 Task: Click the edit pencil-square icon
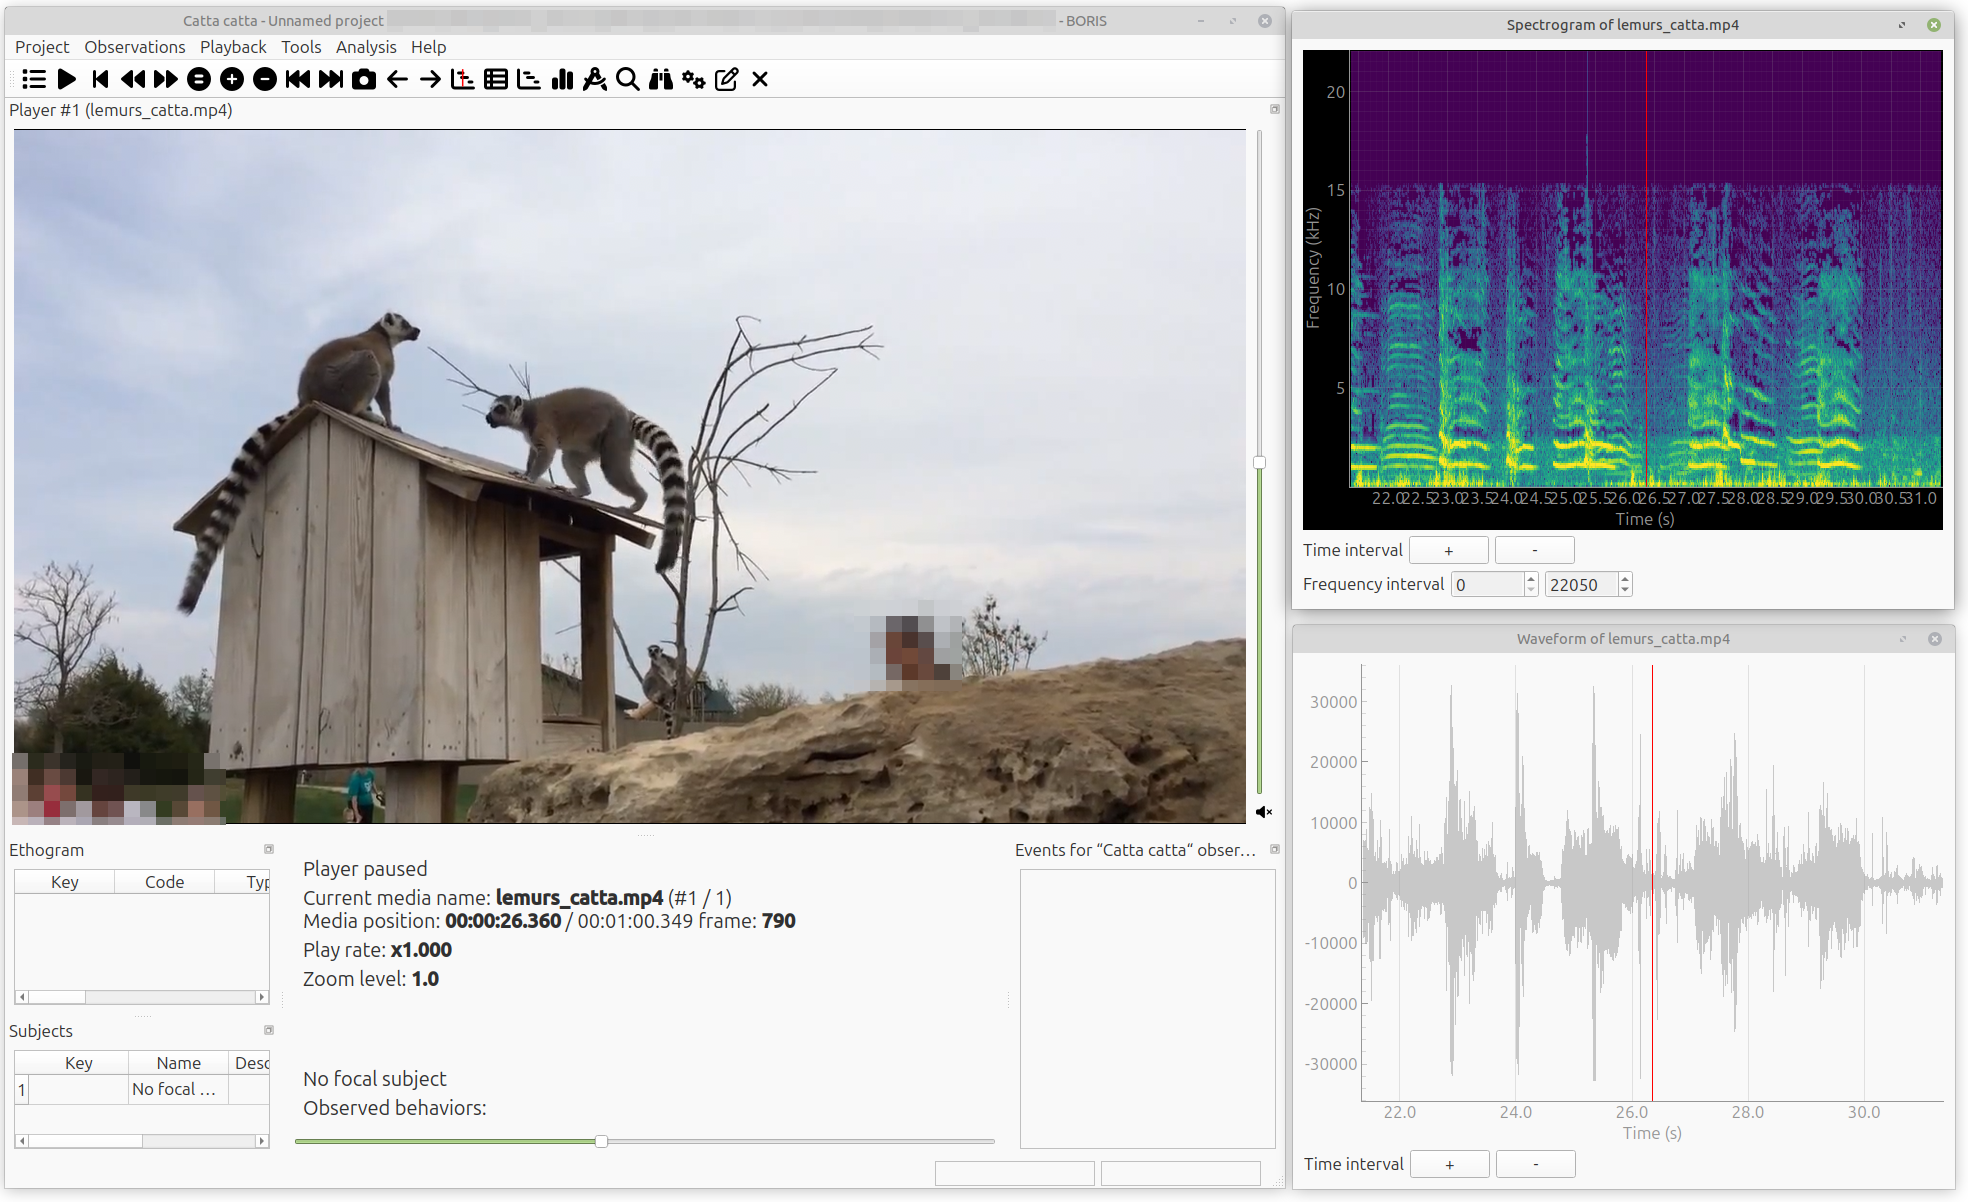(x=727, y=79)
